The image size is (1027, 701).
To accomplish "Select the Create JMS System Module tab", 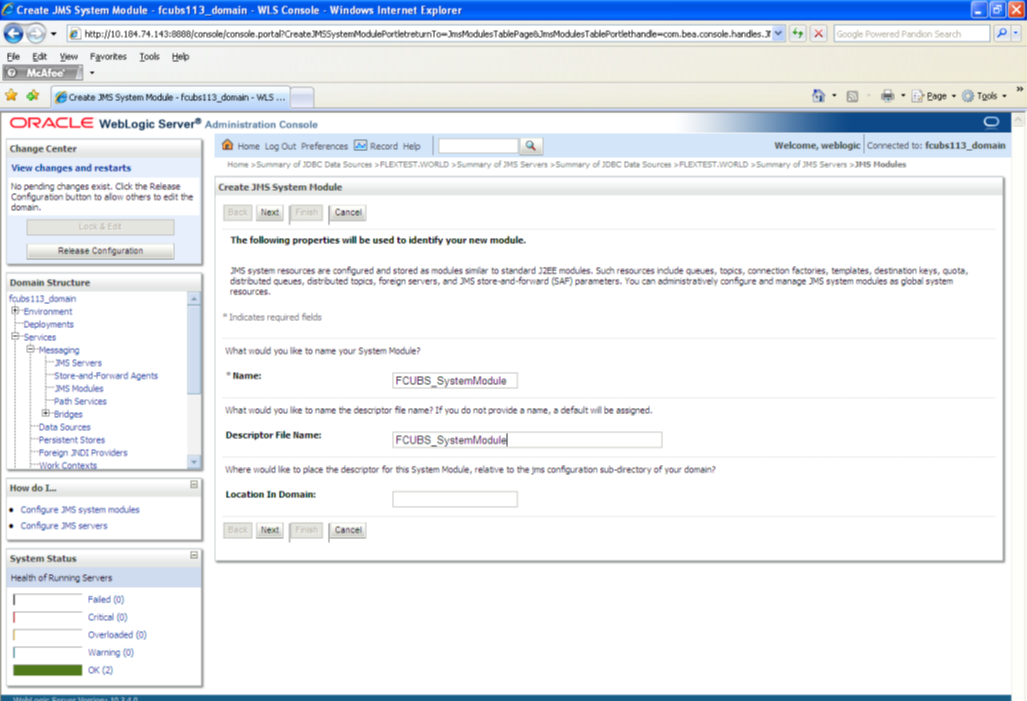I will [x=171, y=97].
